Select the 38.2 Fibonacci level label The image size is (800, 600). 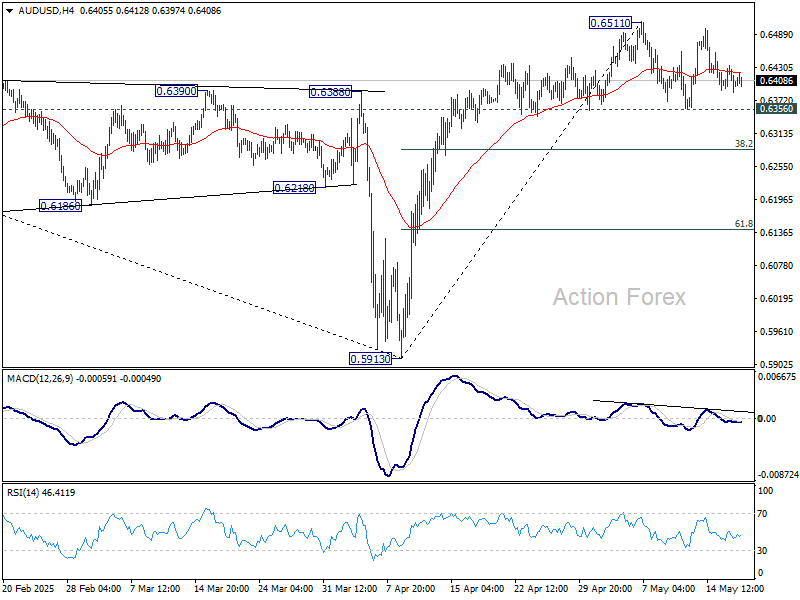pyautogui.click(x=743, y=144)
